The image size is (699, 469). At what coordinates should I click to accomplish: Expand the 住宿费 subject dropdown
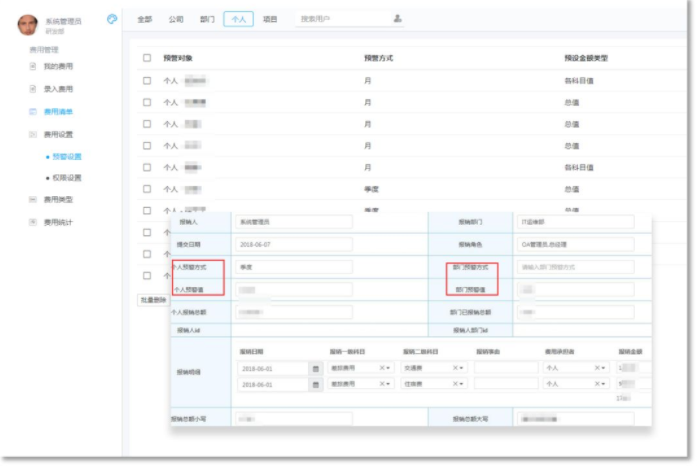(461, 384)
